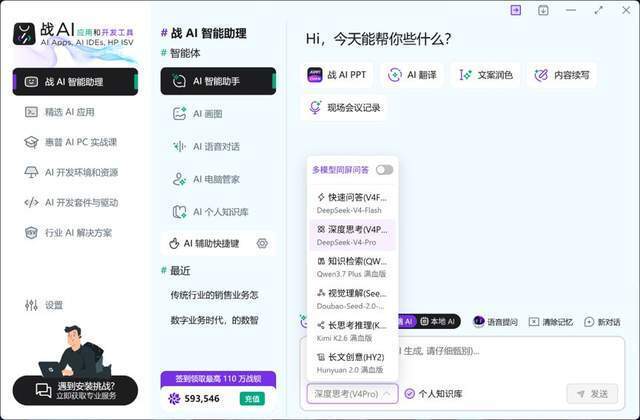Click the 签到领取最高 110 万战锁 banner
This screenshot has width=640, height=420.
(218, 379)
